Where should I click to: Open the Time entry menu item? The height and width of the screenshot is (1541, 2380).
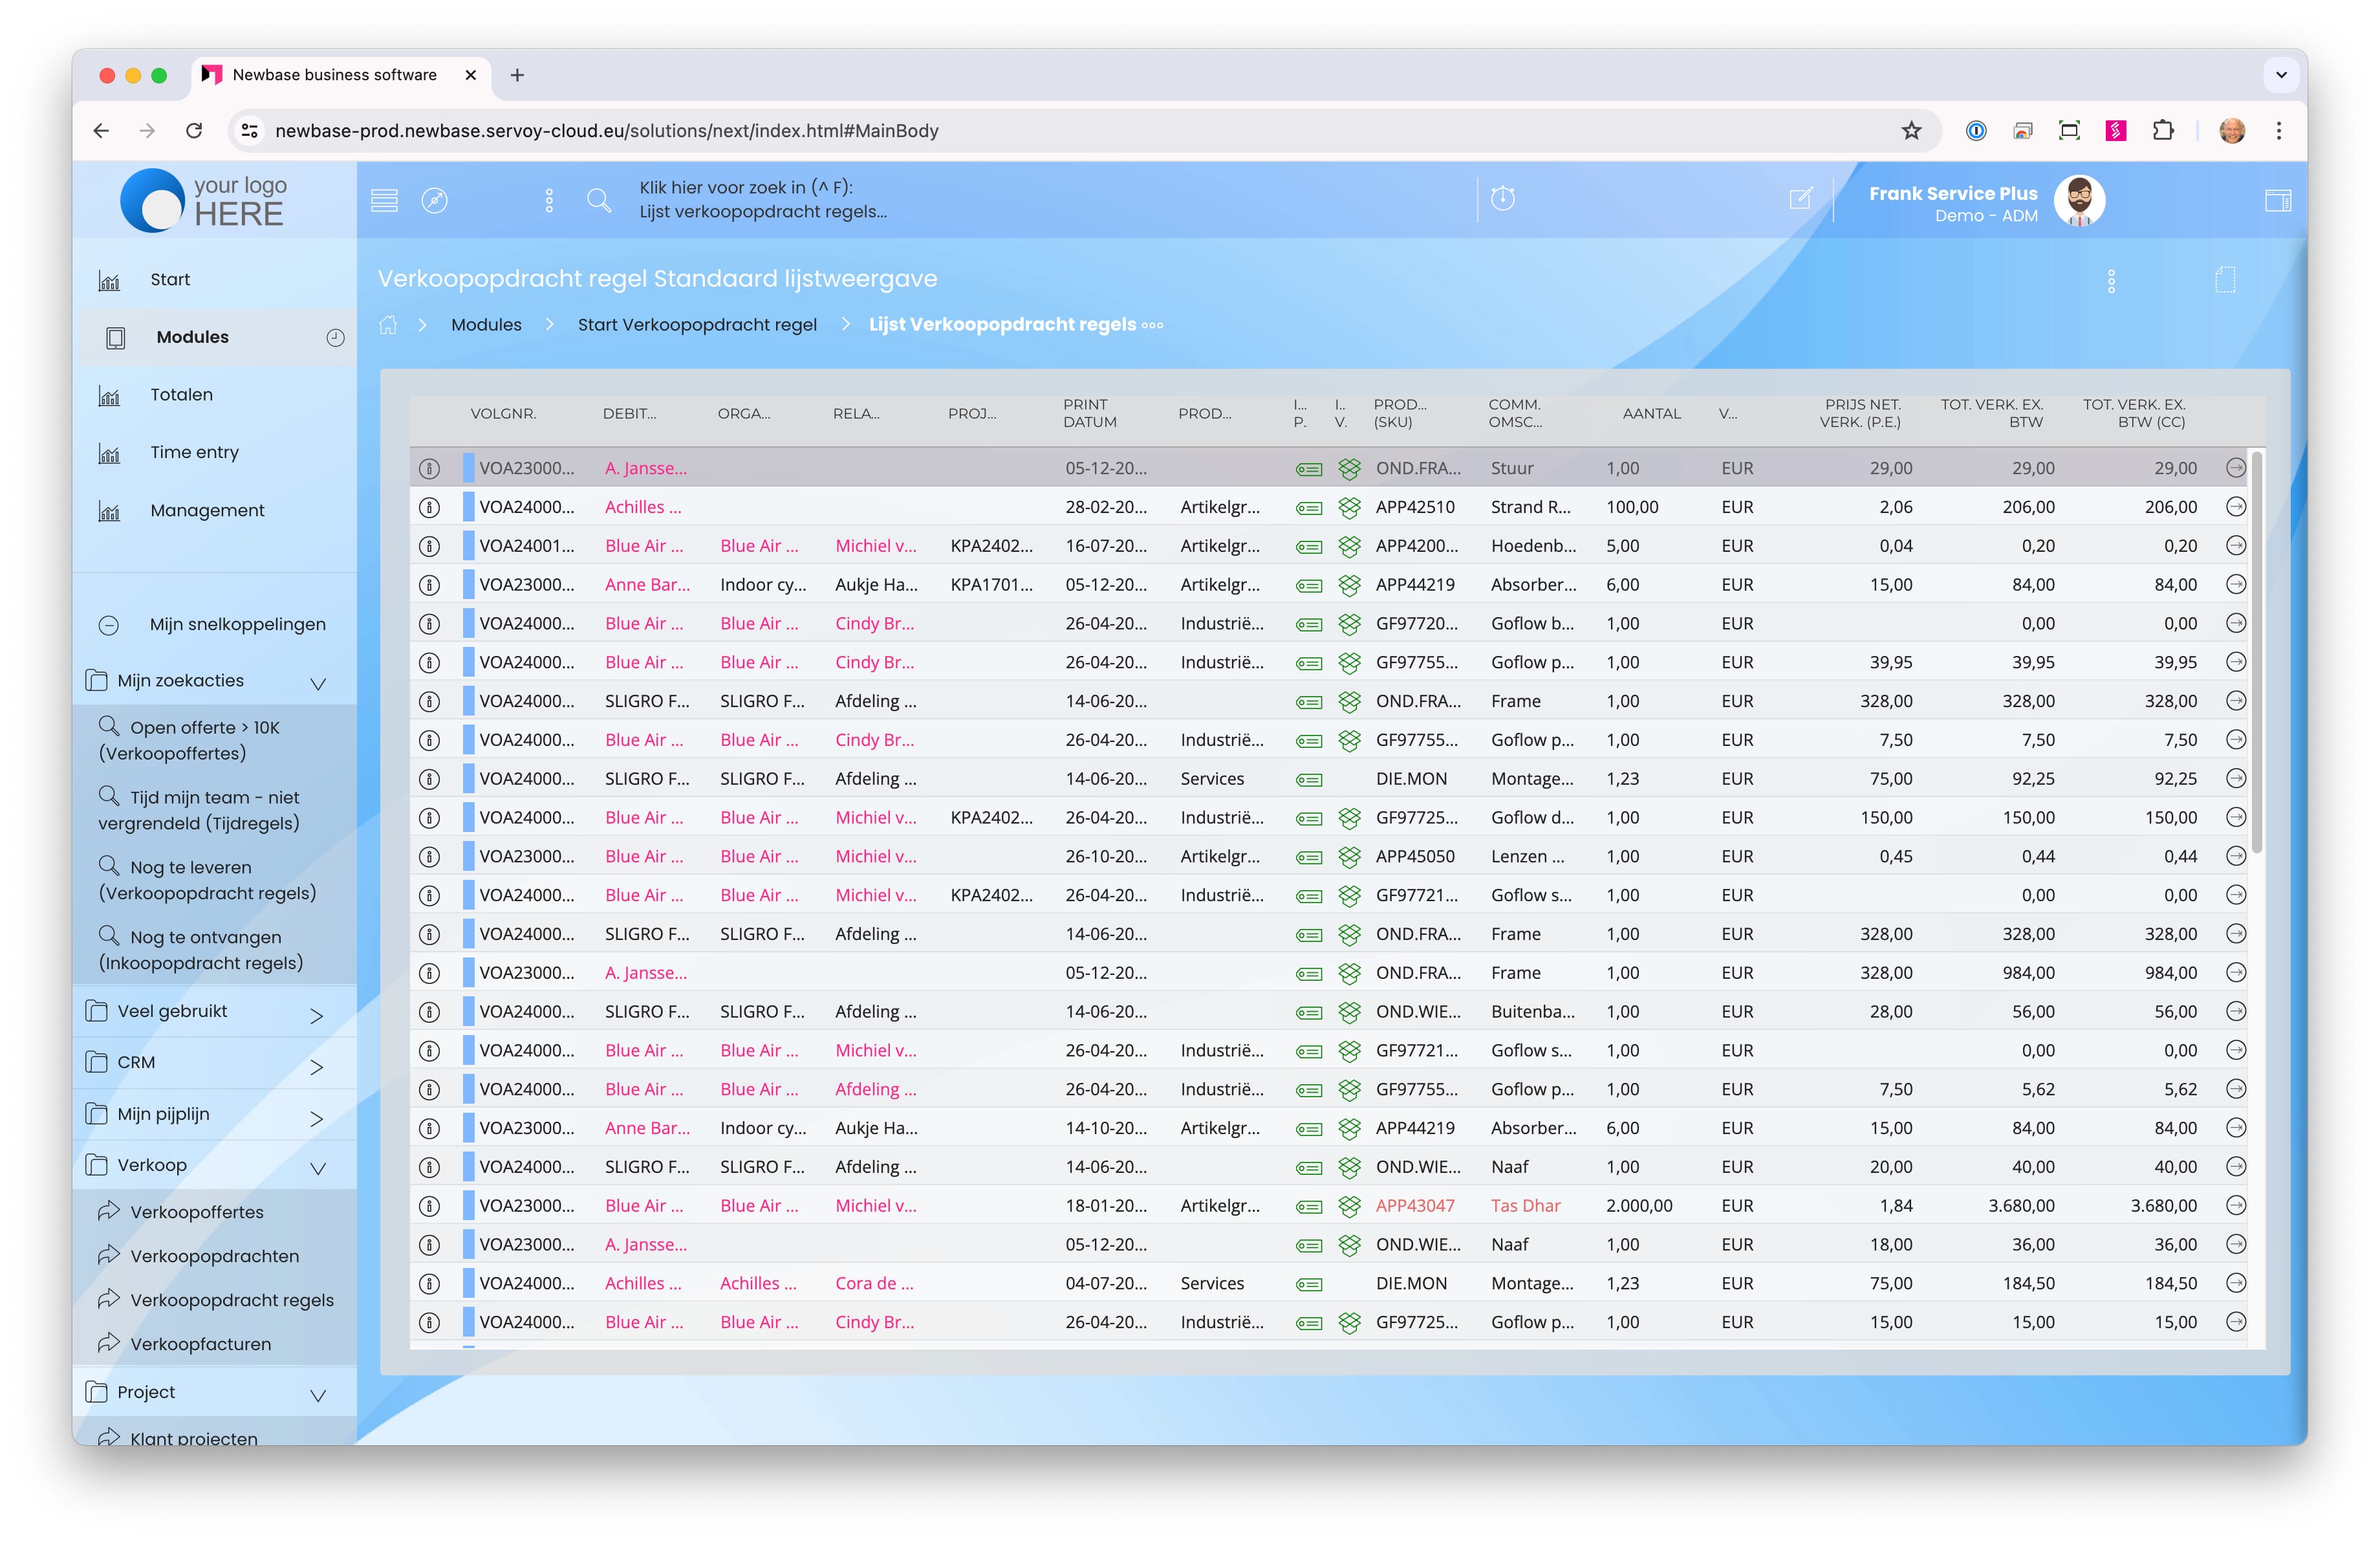coord(194,452)
